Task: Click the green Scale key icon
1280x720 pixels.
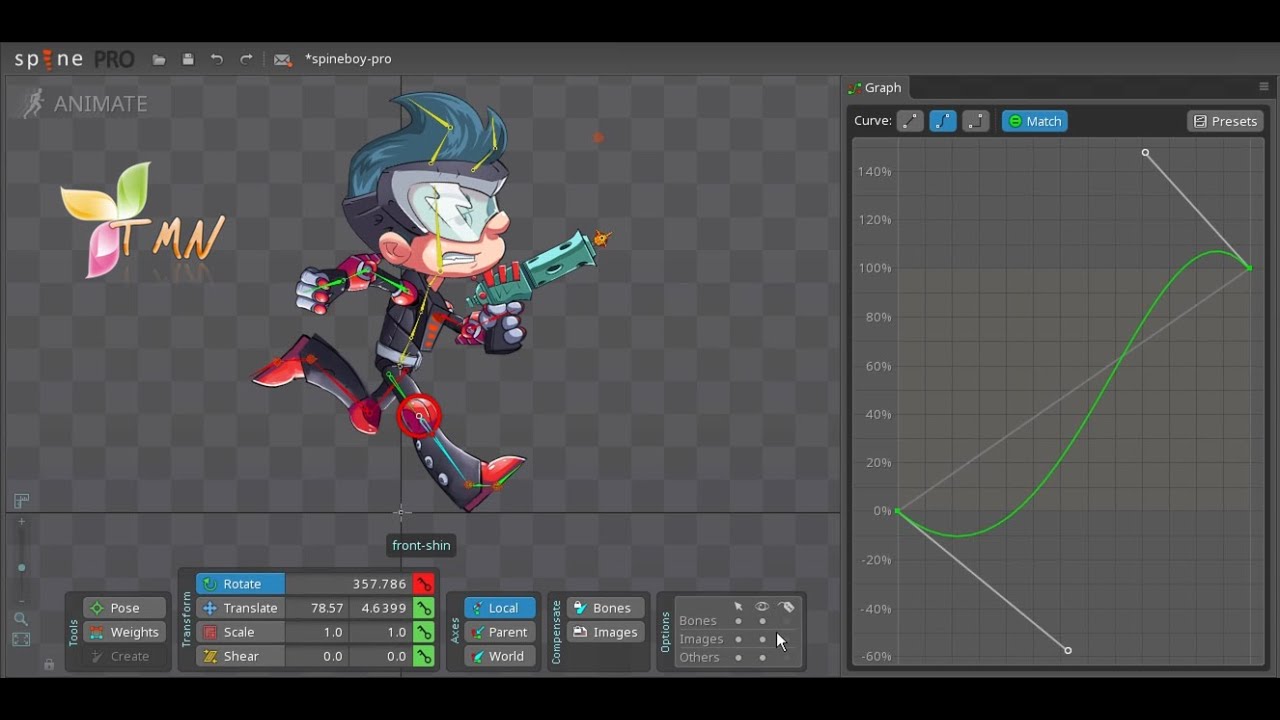Action: point(424,632)
